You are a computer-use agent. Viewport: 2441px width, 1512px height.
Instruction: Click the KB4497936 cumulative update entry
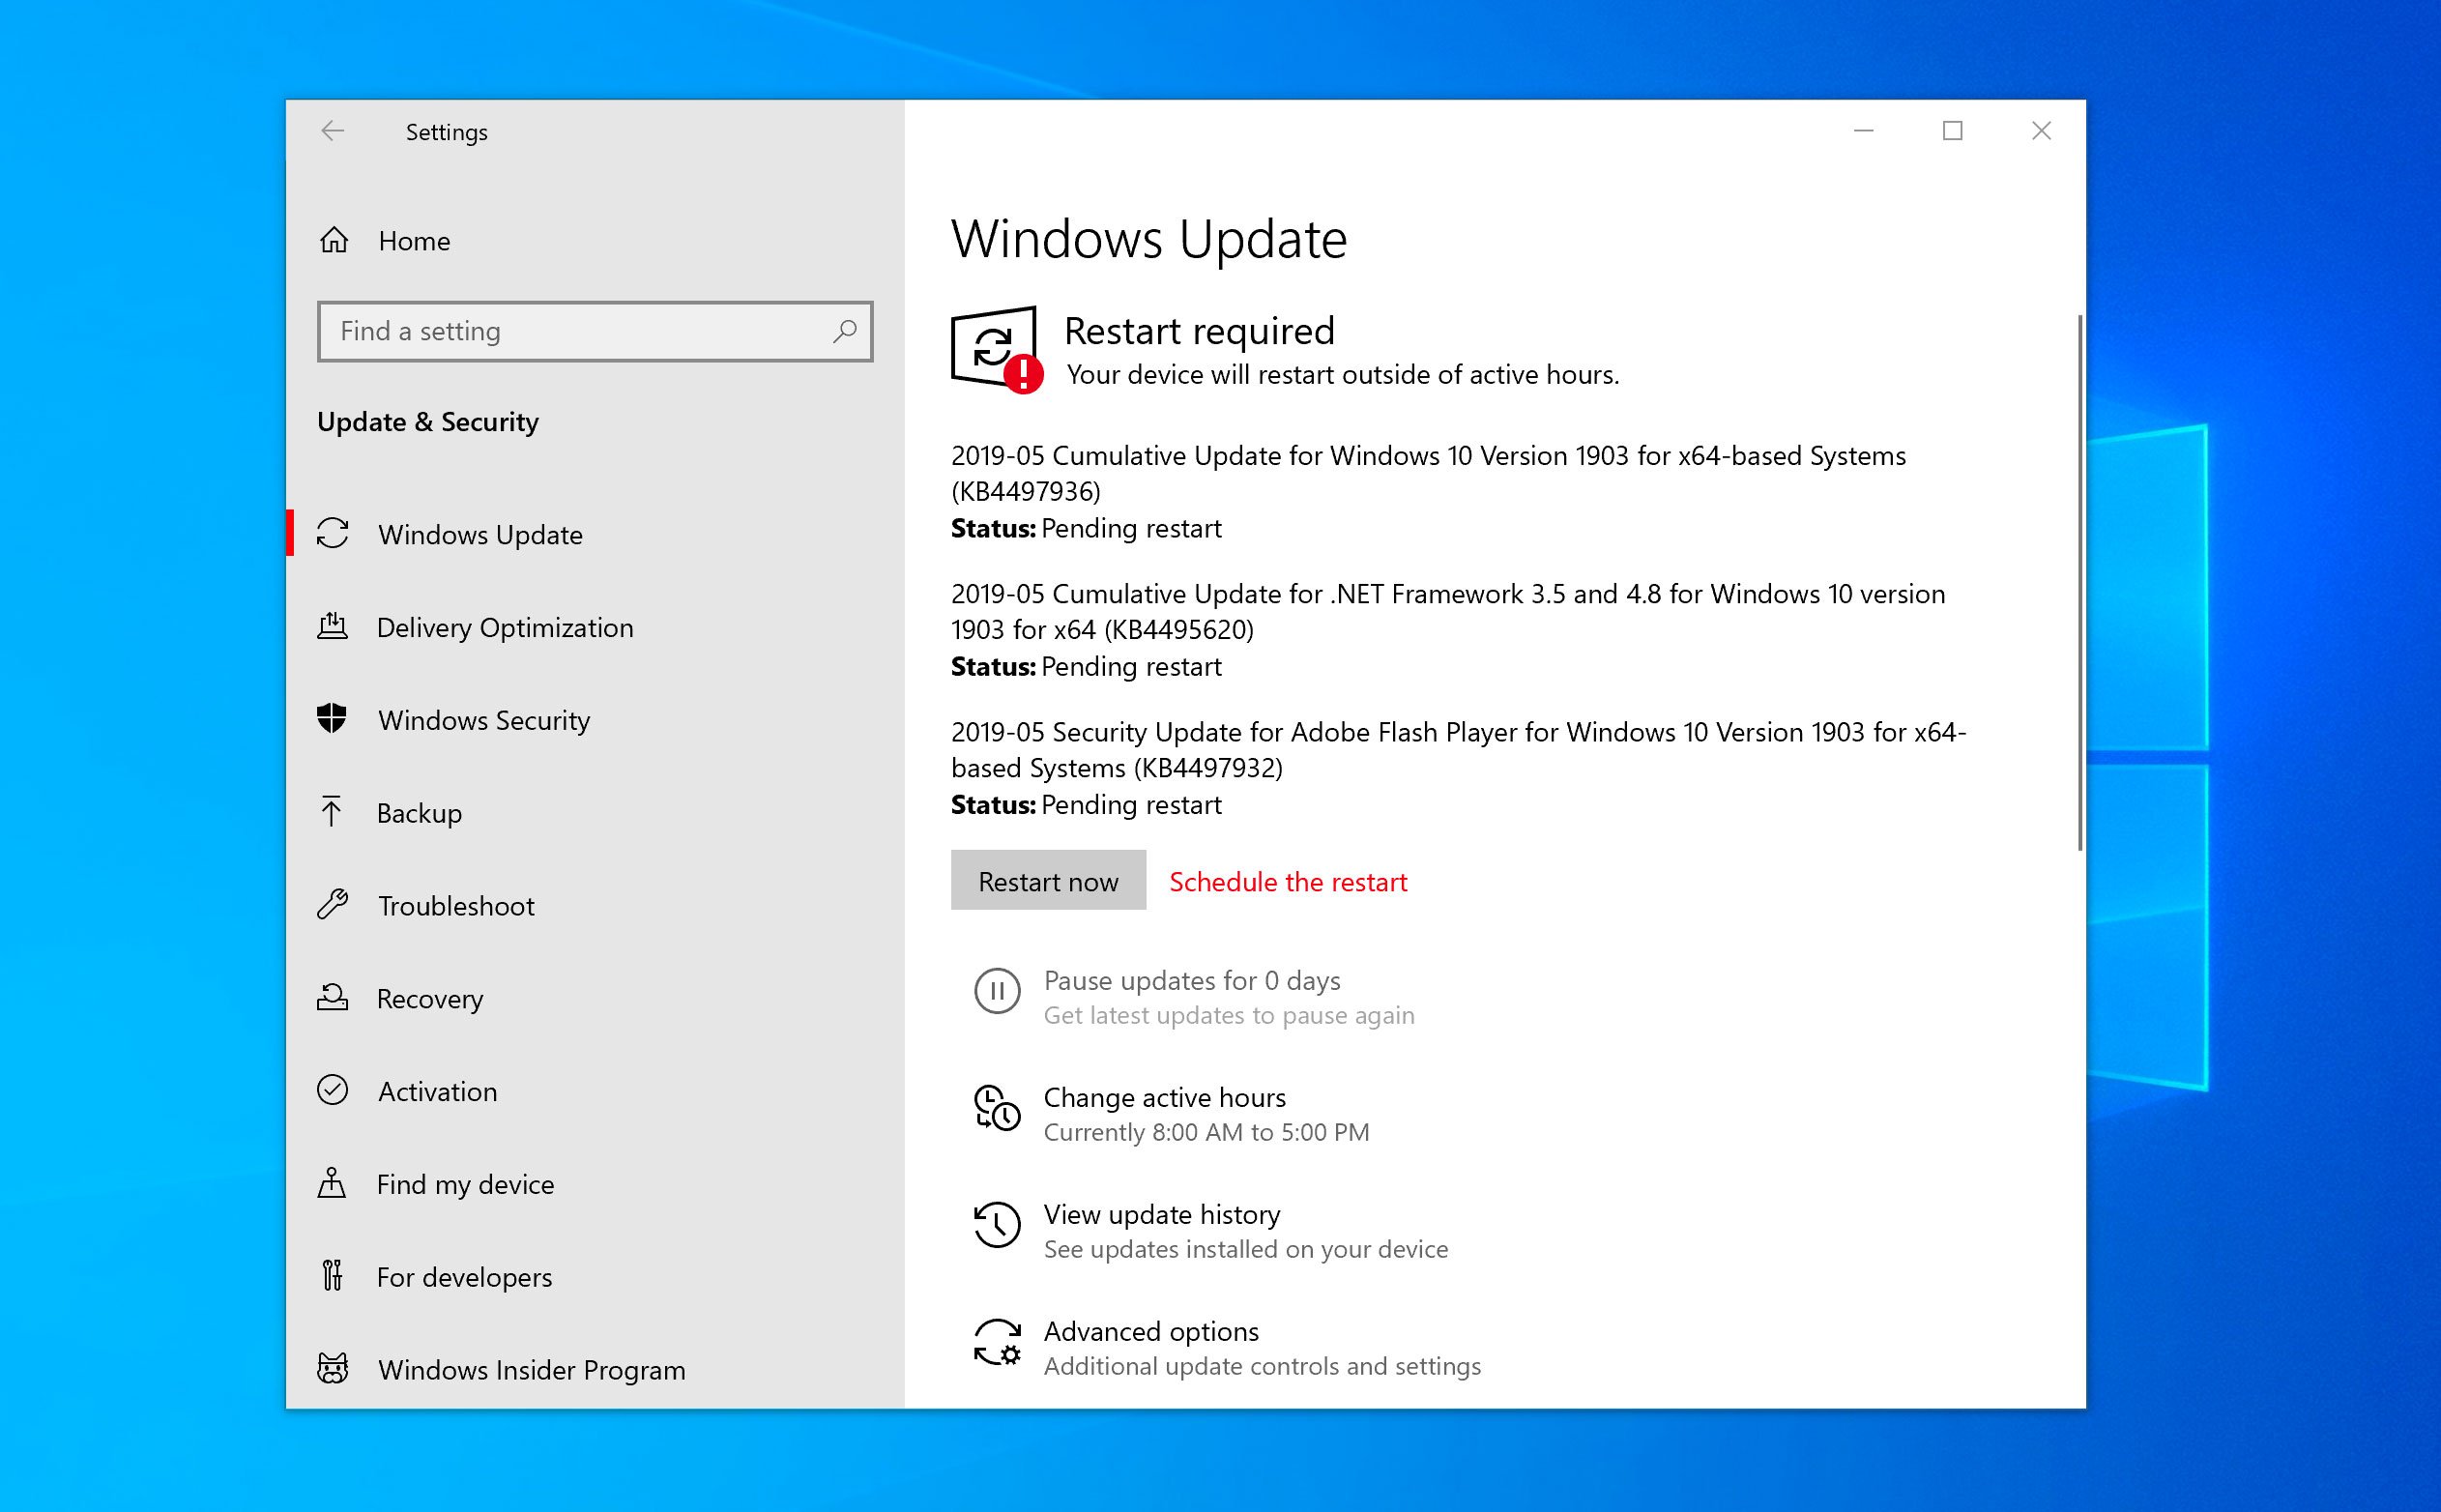[x=1428, y=491]
